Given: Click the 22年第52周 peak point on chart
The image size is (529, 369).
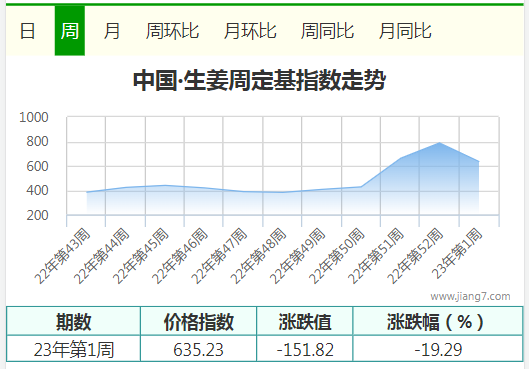Looking at the screenshot, I should pyautogui.click(x=439, y=143).
